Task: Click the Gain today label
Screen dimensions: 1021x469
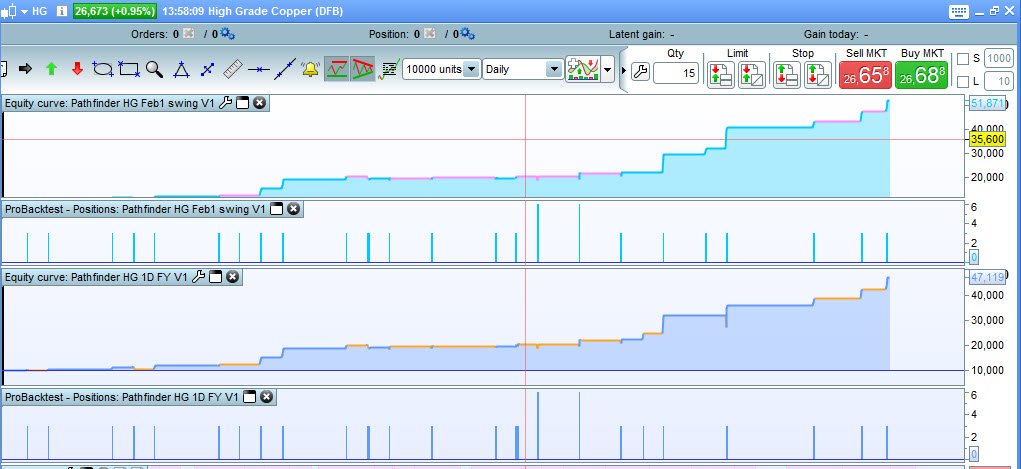Action: click(832, 35)
